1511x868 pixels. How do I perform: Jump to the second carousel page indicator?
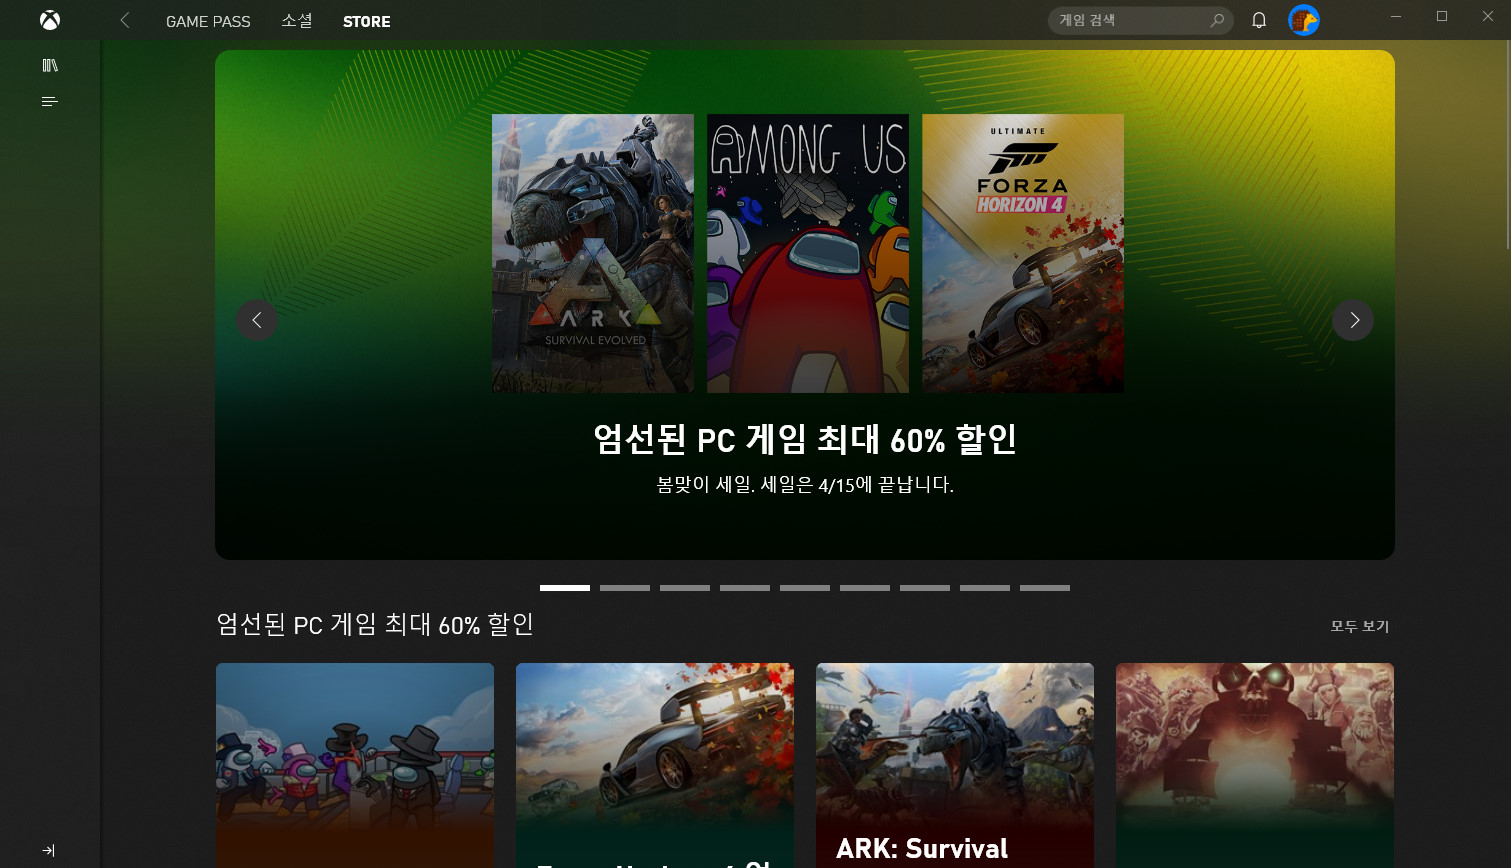pos(625,588)
